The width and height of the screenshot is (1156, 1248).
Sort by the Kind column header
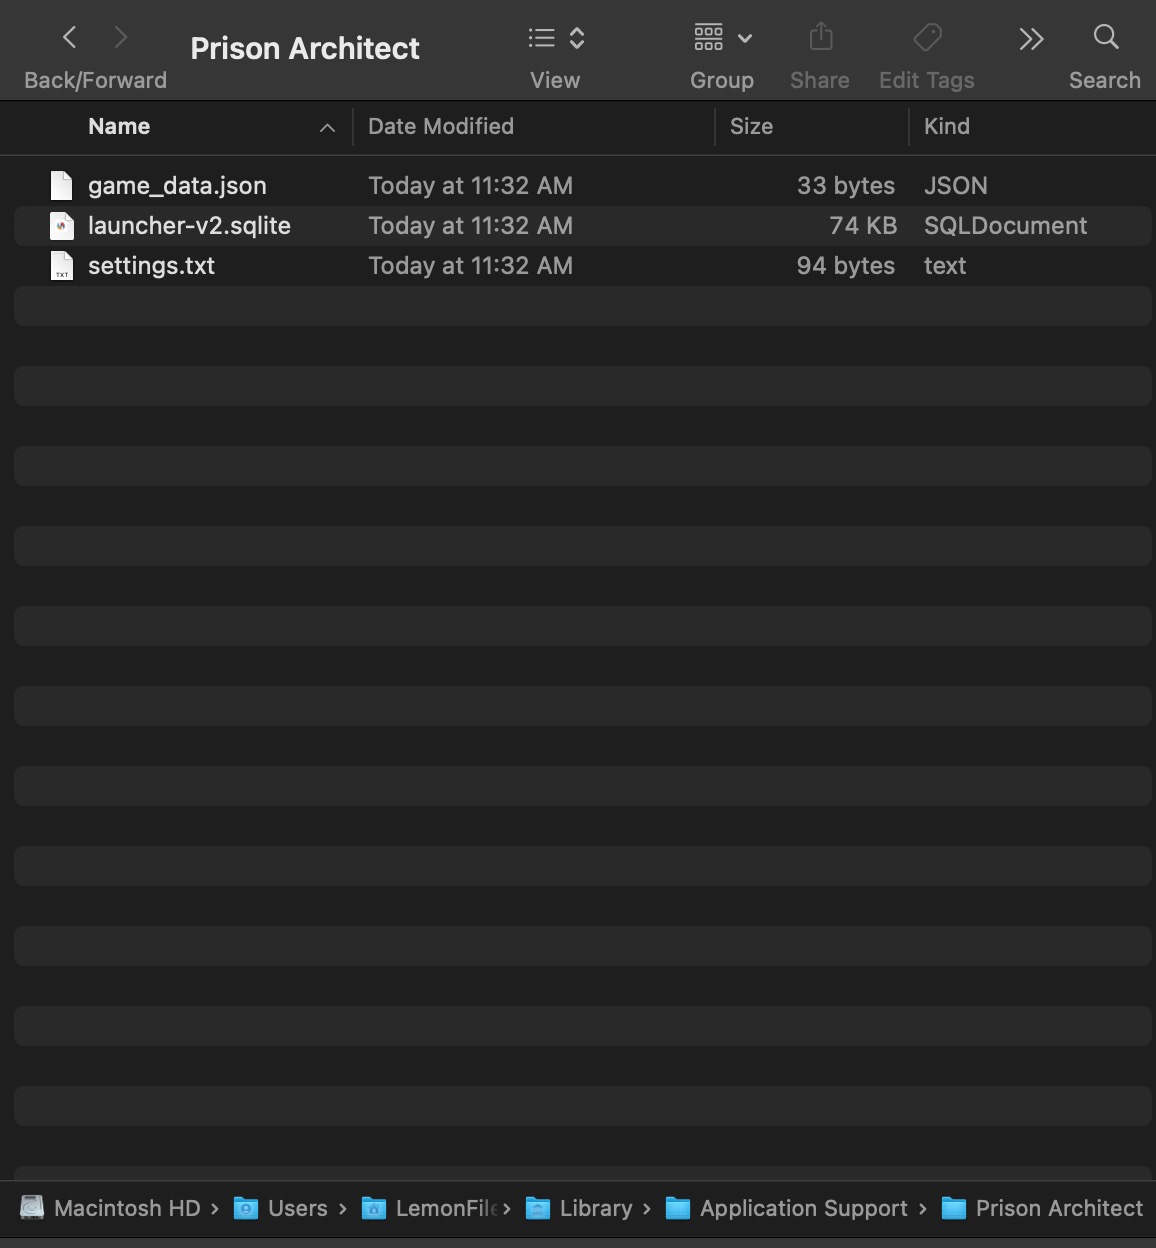(x=947, y=126)
